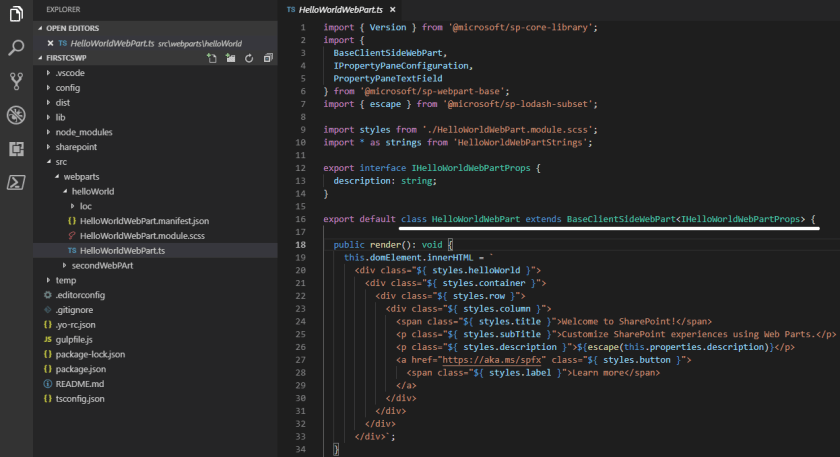Open the Explorer view in activity bar

[16, 14]
